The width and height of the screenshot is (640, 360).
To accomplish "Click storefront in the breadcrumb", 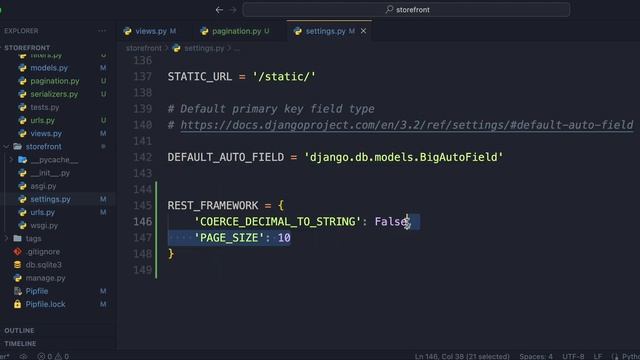I will [144, 48].
